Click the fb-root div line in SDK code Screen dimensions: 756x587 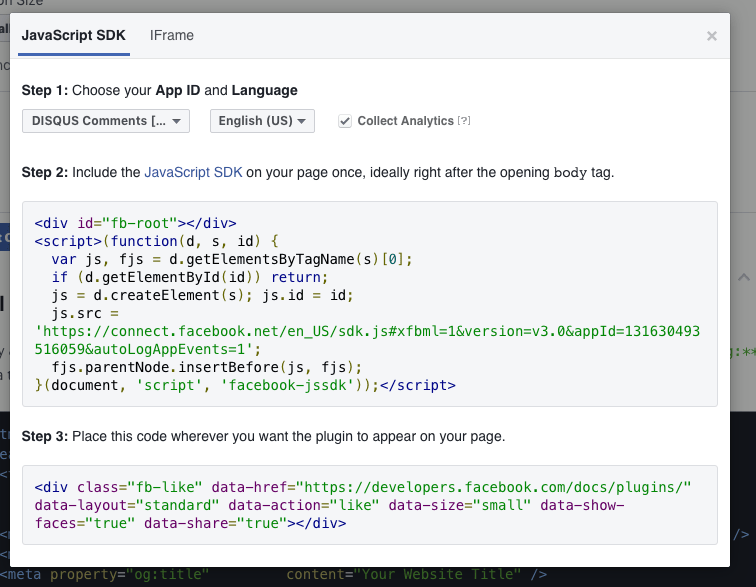pyautogui.click(x=135, y=223)
